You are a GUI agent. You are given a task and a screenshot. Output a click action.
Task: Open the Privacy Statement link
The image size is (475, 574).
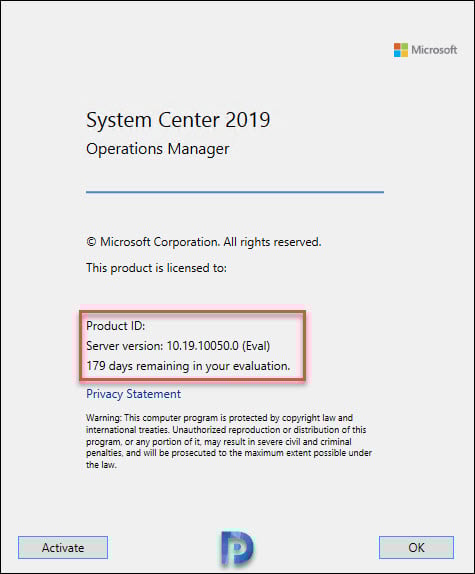[133, 394]
